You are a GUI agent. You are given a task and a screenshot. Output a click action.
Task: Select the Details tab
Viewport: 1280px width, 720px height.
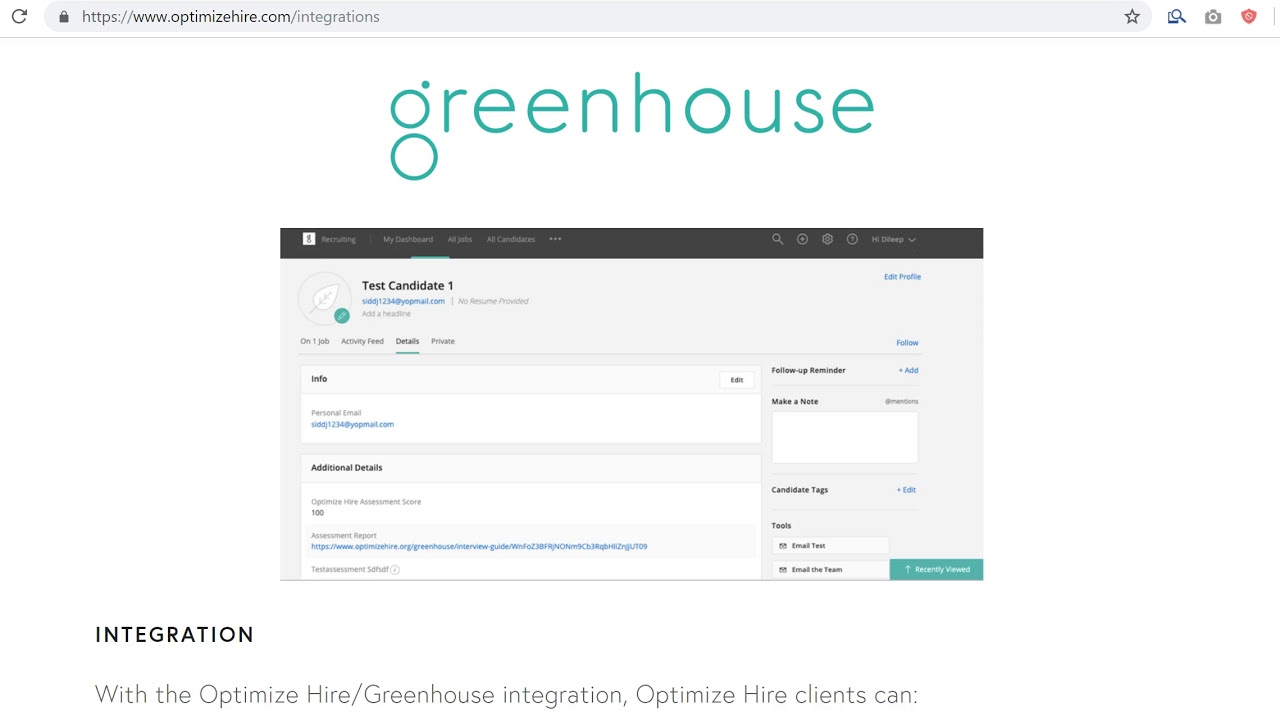pyautogui.click(x=407, y=341)
